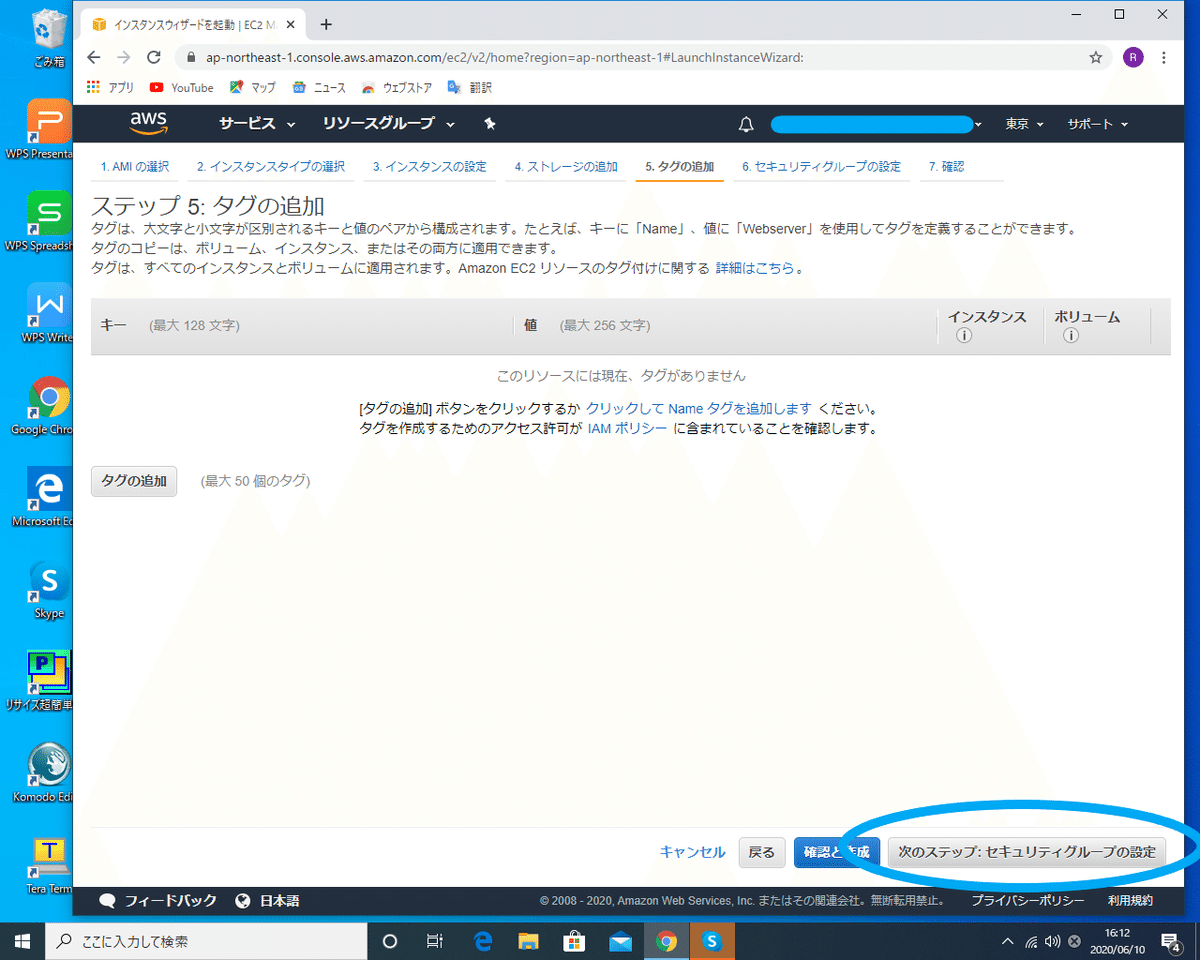Expand the サービス dropdown menu
This screenshot has height=960, width=1200.
click(257, 124)
